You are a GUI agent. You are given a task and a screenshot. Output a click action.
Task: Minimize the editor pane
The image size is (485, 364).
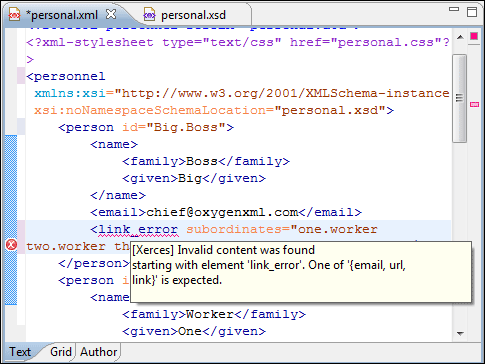[x=454, y=10]
